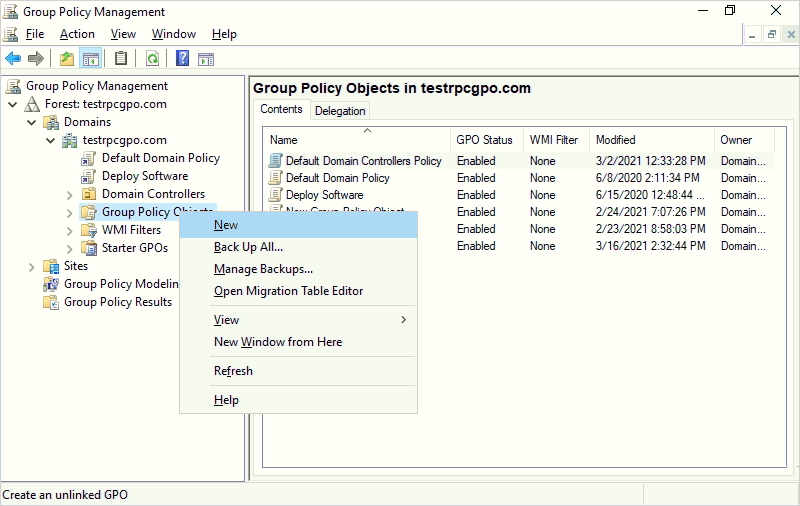The width and height of the screenshot is (800, 506).
Task: Click the Back arrow toolbar icon
Action: (13, 58)
